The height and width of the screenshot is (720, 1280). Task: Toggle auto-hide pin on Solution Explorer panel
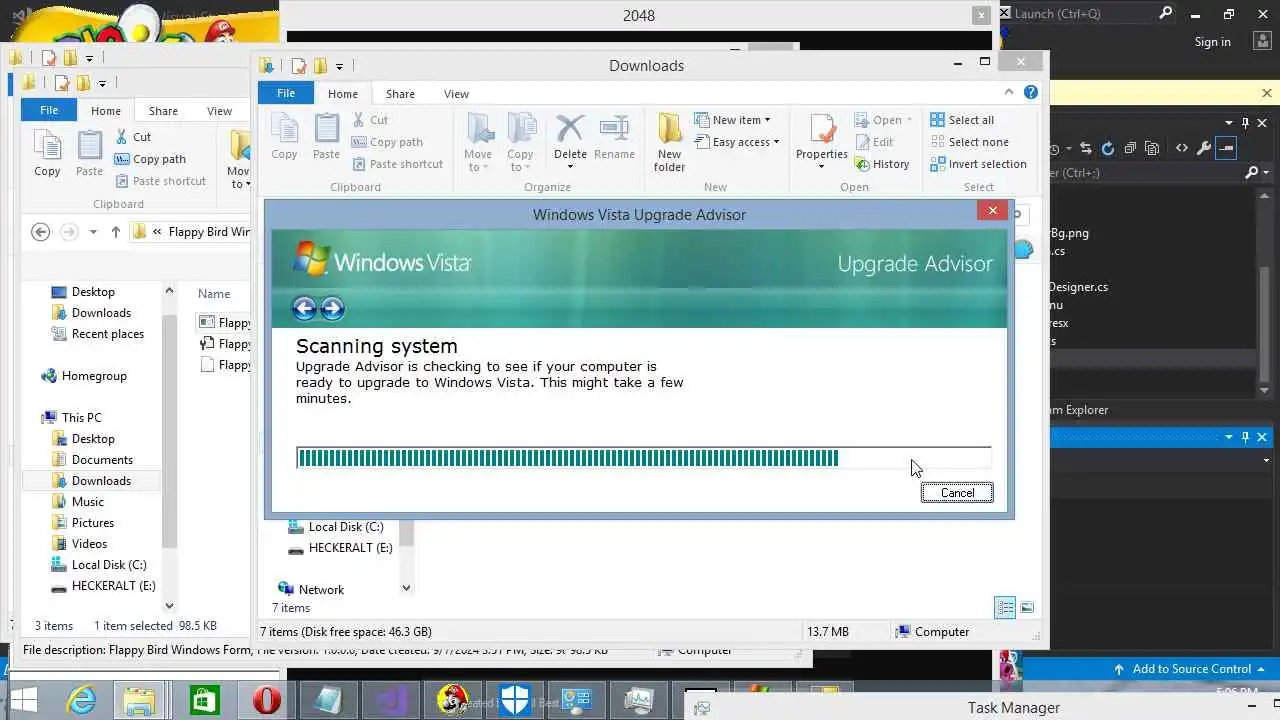[x=1245, y=123]
